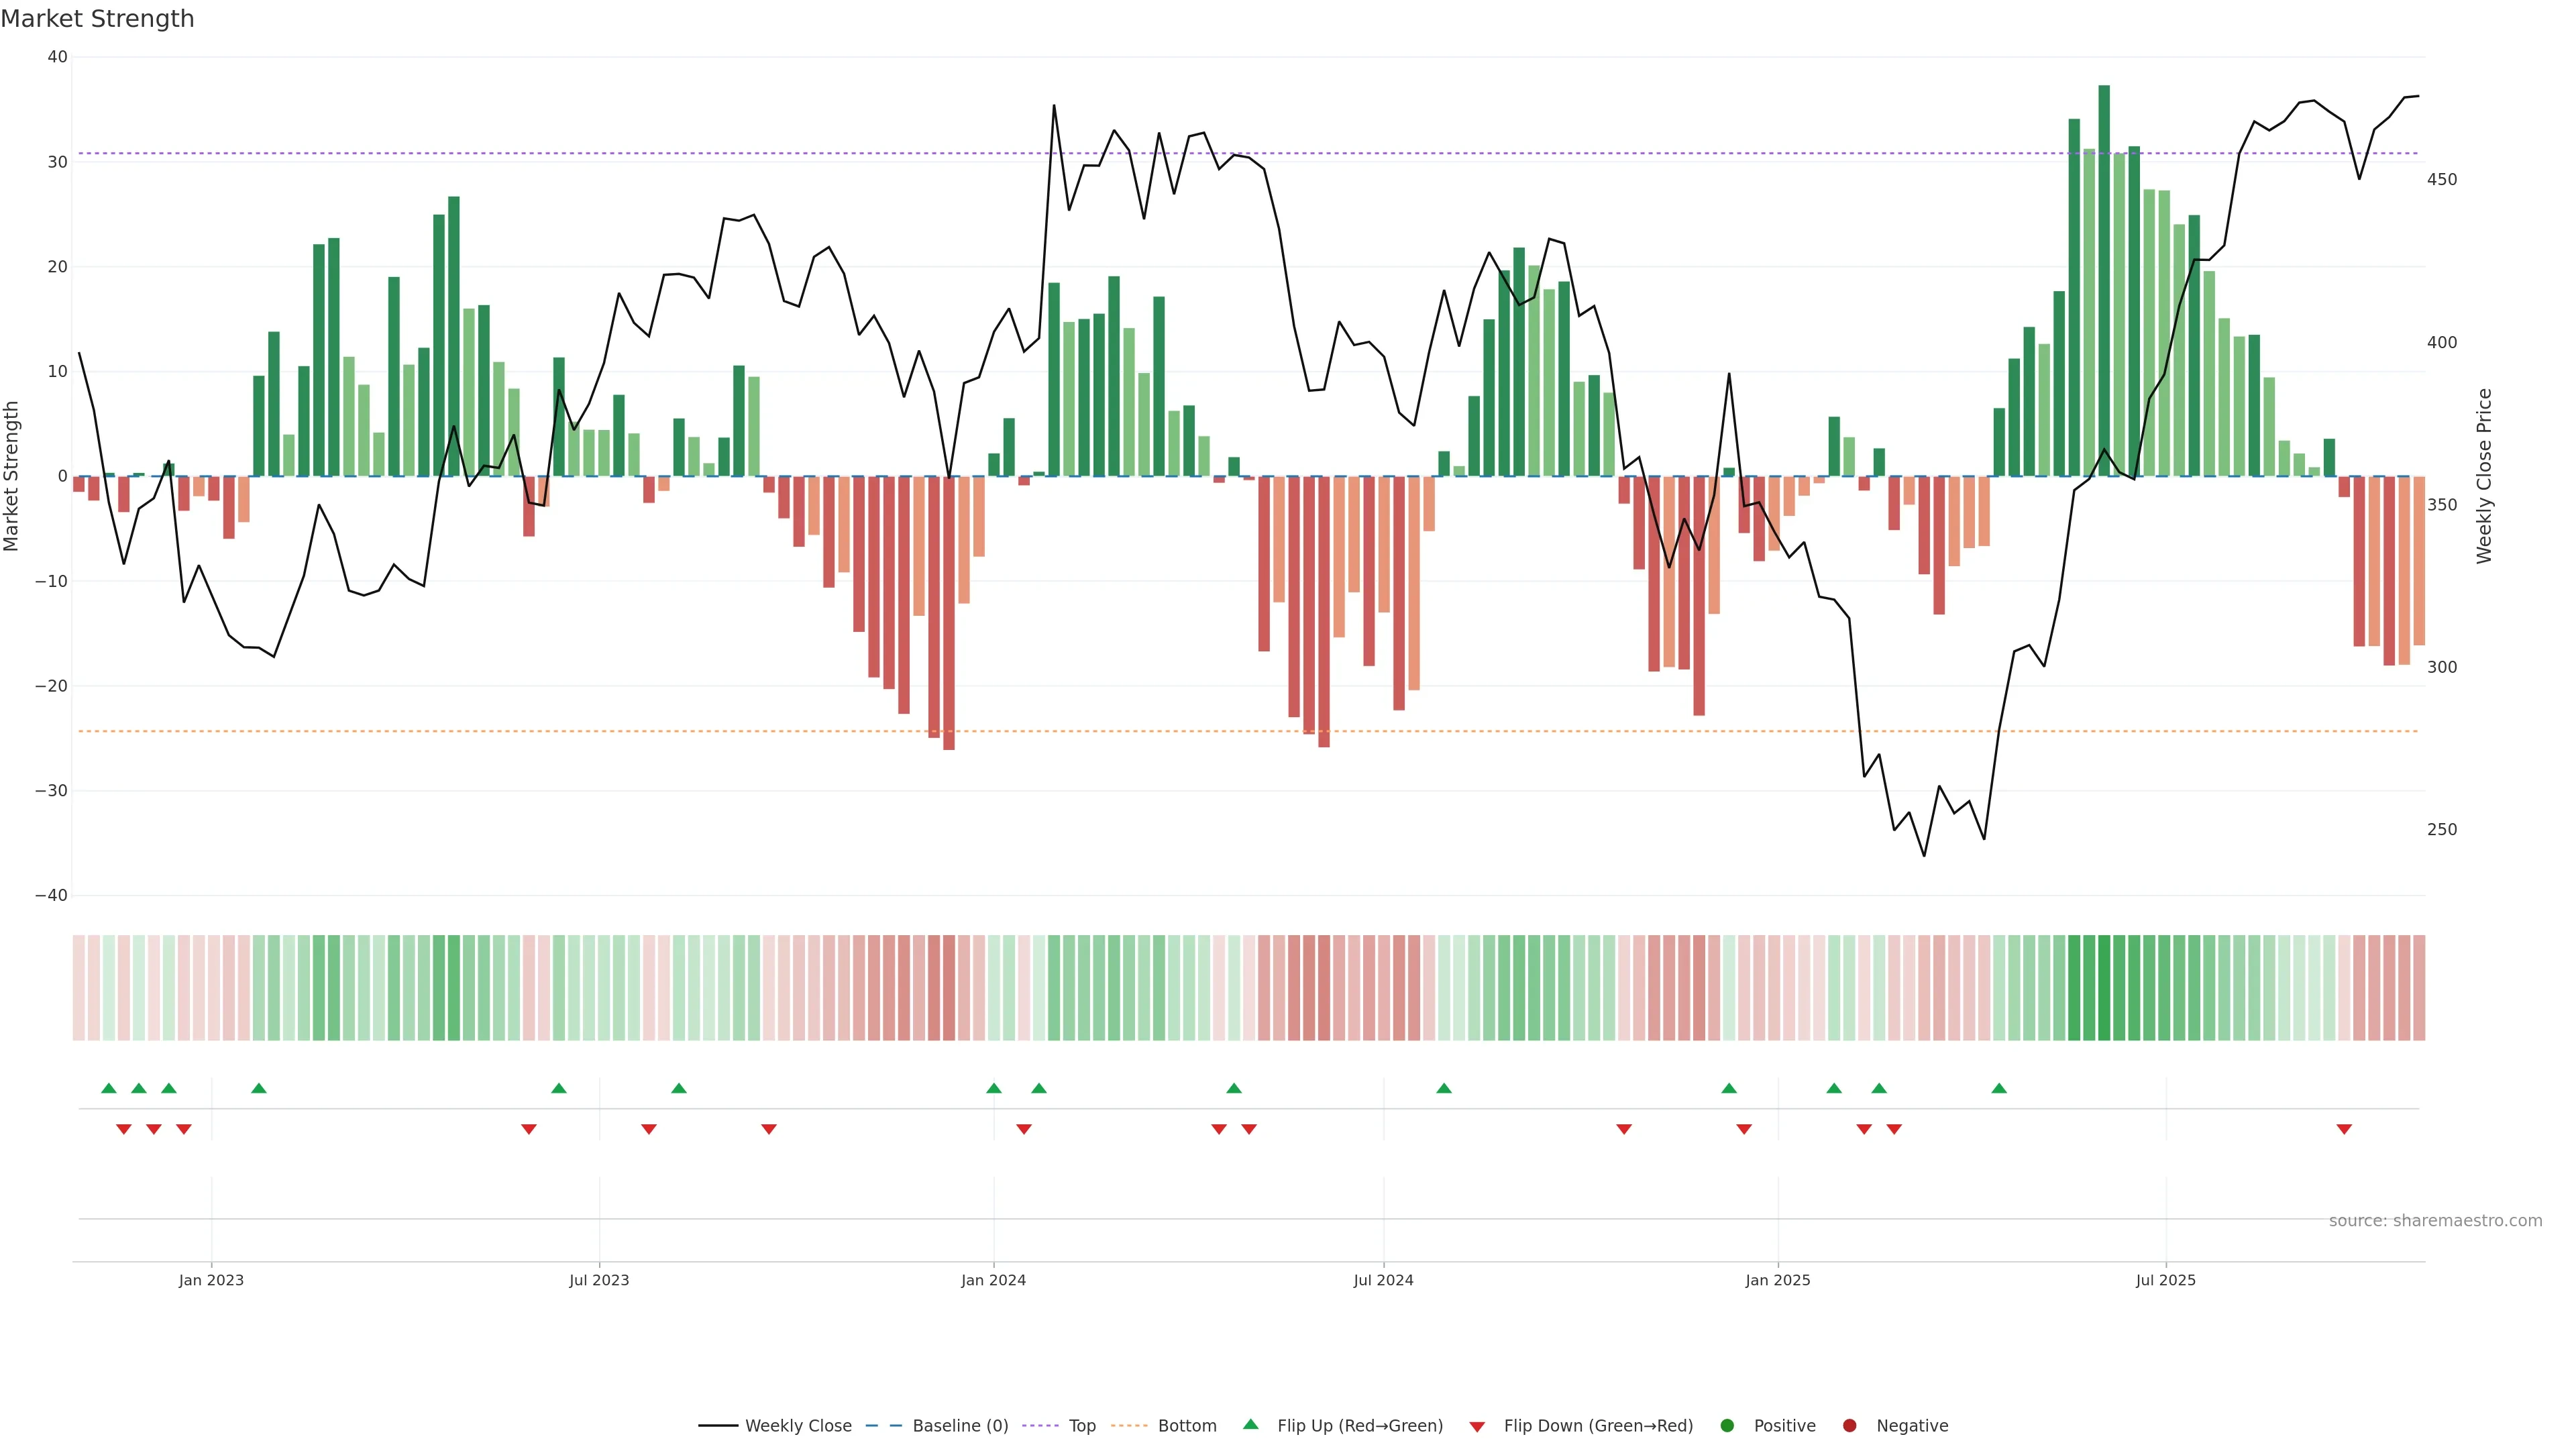Viewport: 2576px width, 1449px height.
Task: Click the darkest green heatmap strip cell
Action: tap(2104, 987)
